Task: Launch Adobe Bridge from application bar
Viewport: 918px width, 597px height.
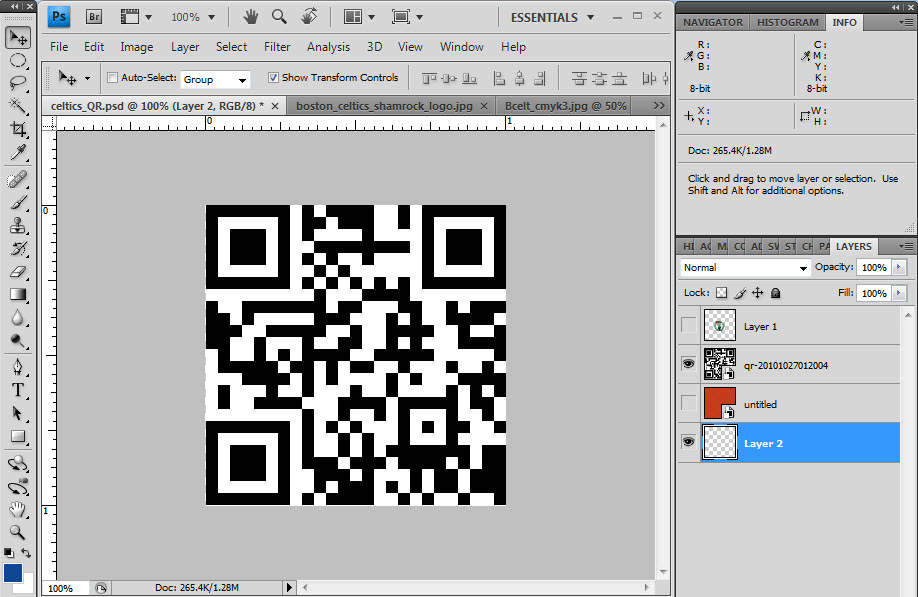Action: pos(94,17)
